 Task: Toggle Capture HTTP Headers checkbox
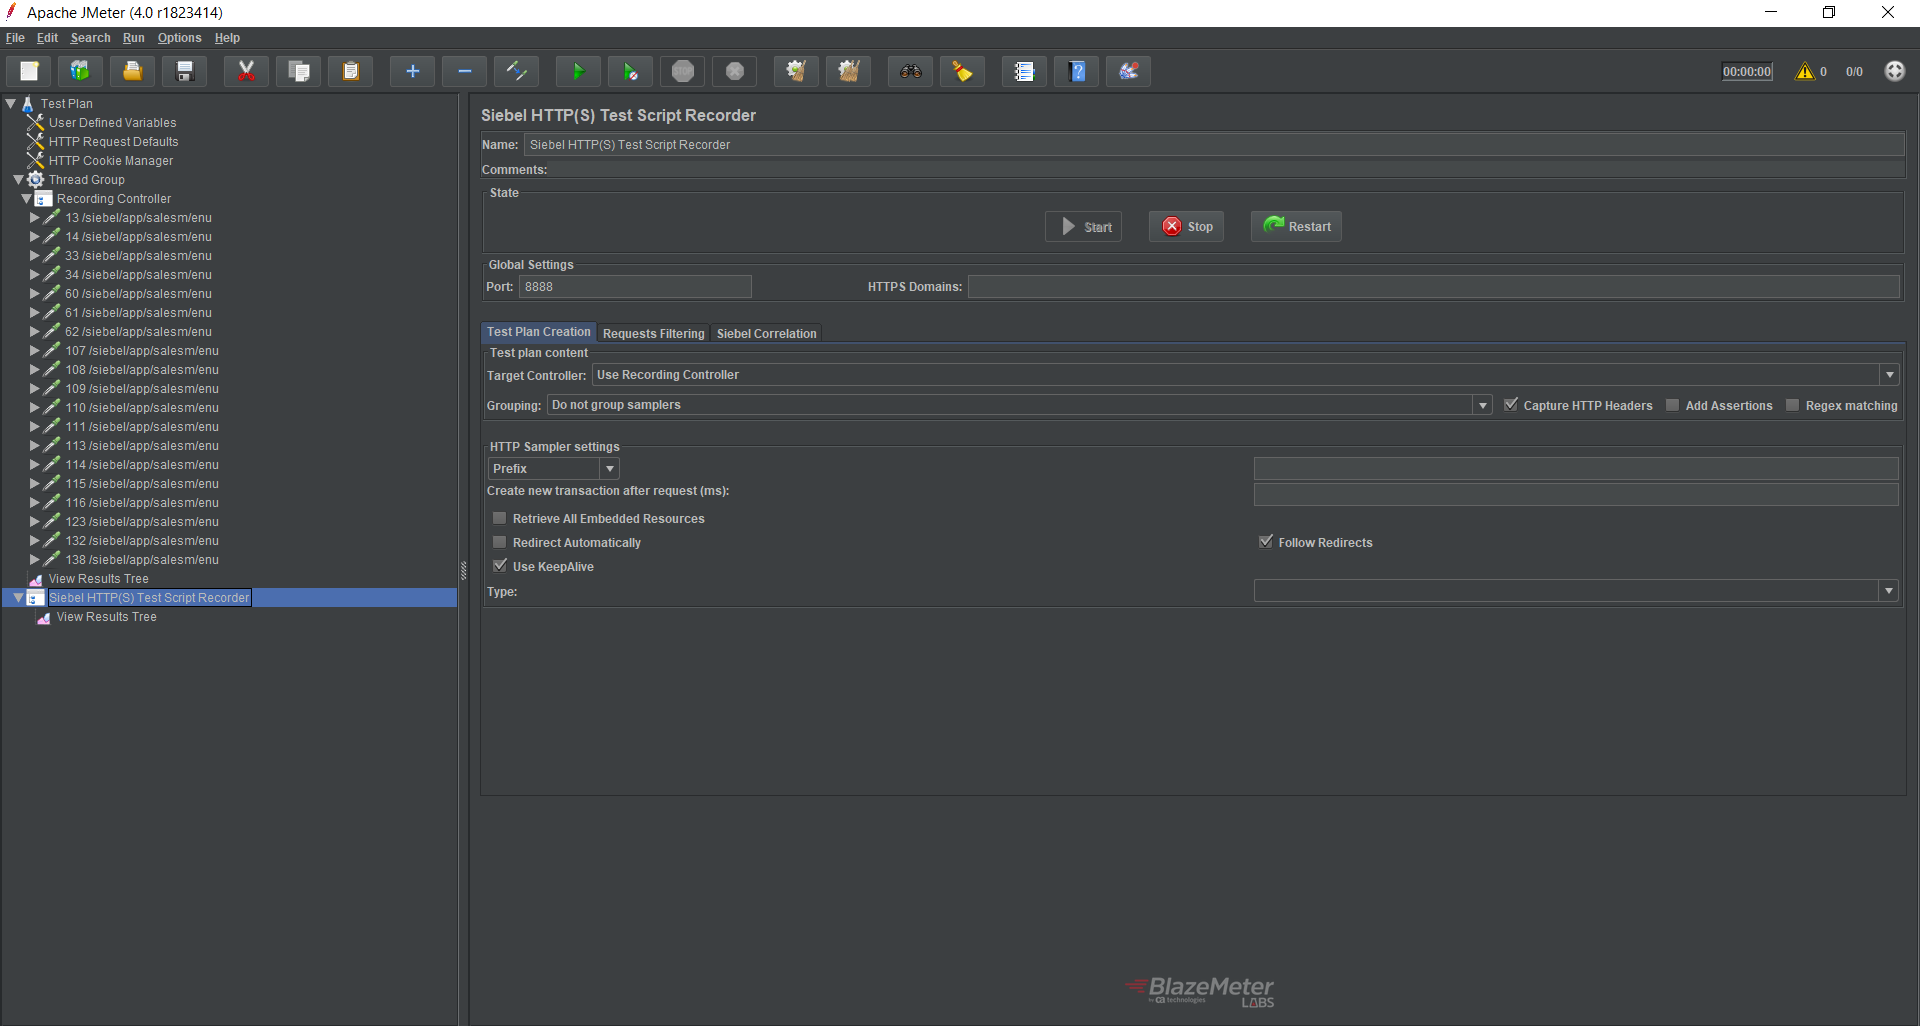1510,405
